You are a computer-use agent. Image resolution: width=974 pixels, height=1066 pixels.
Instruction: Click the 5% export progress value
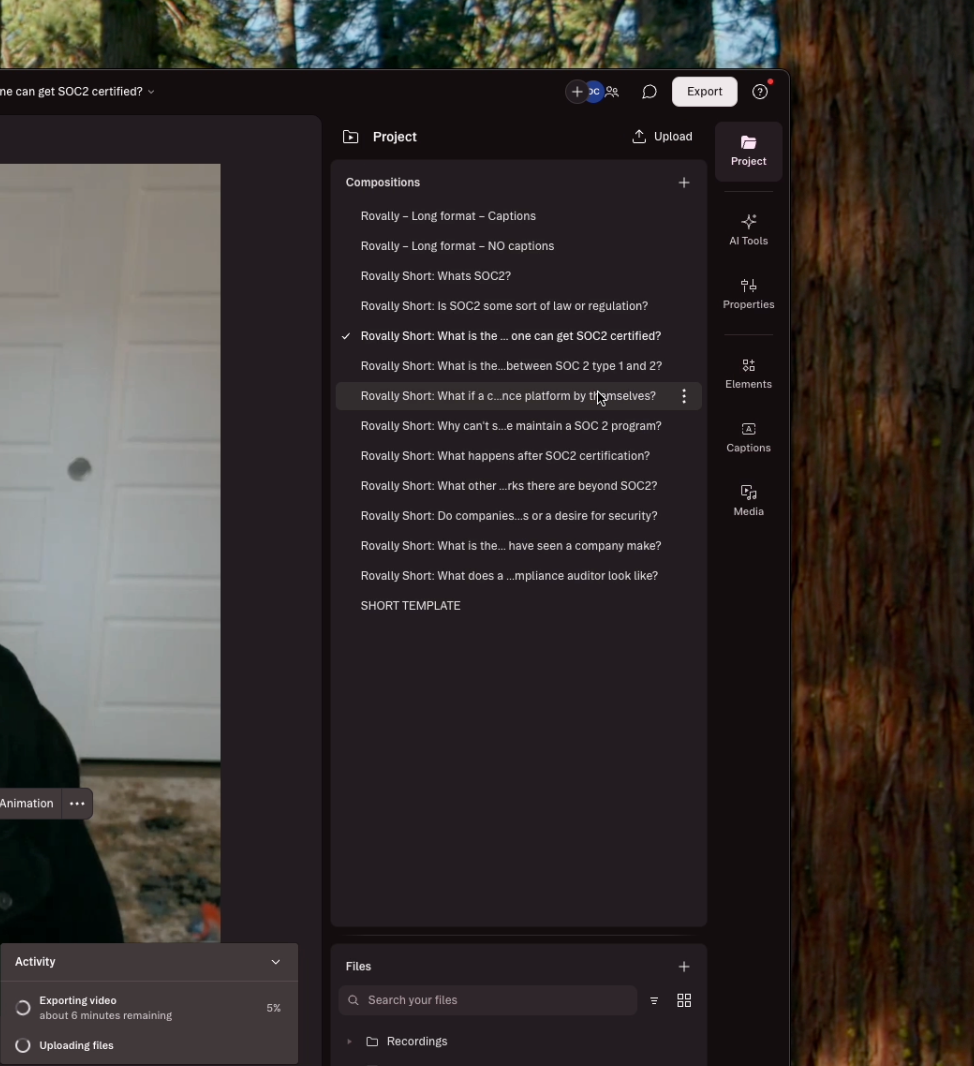pos(273,1008)
